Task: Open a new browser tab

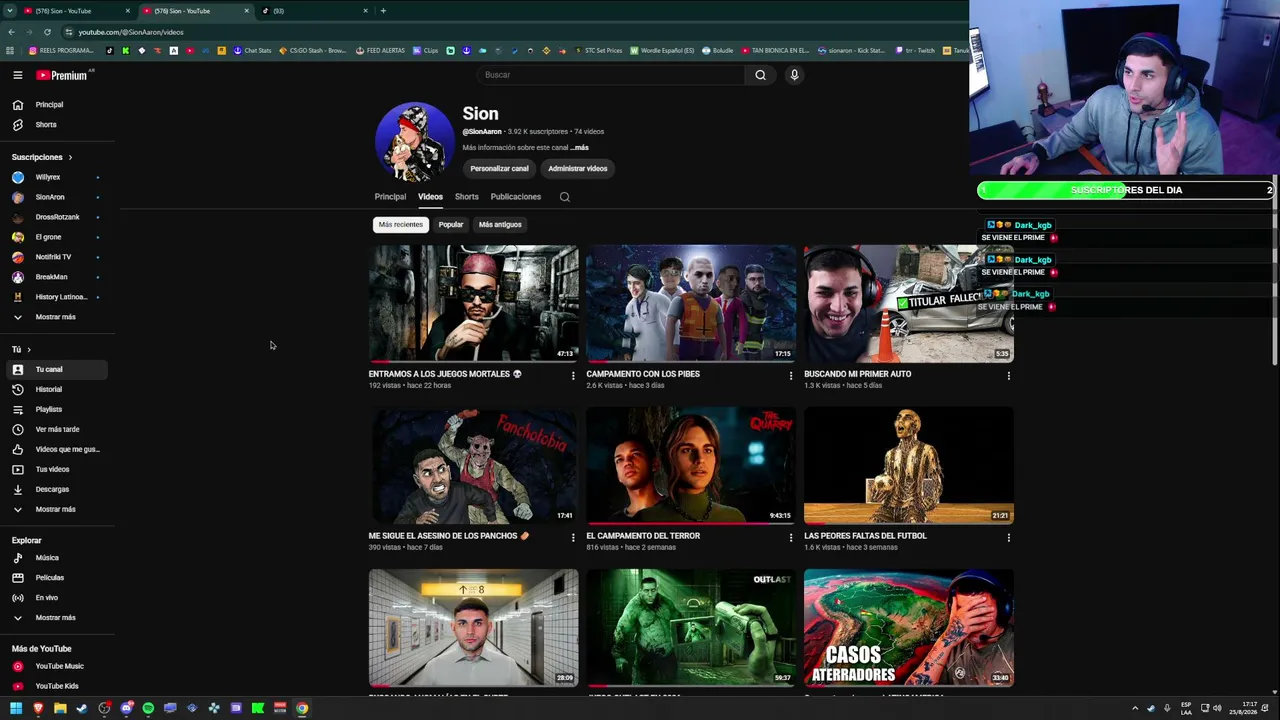Action: click(x=383, y=11)
